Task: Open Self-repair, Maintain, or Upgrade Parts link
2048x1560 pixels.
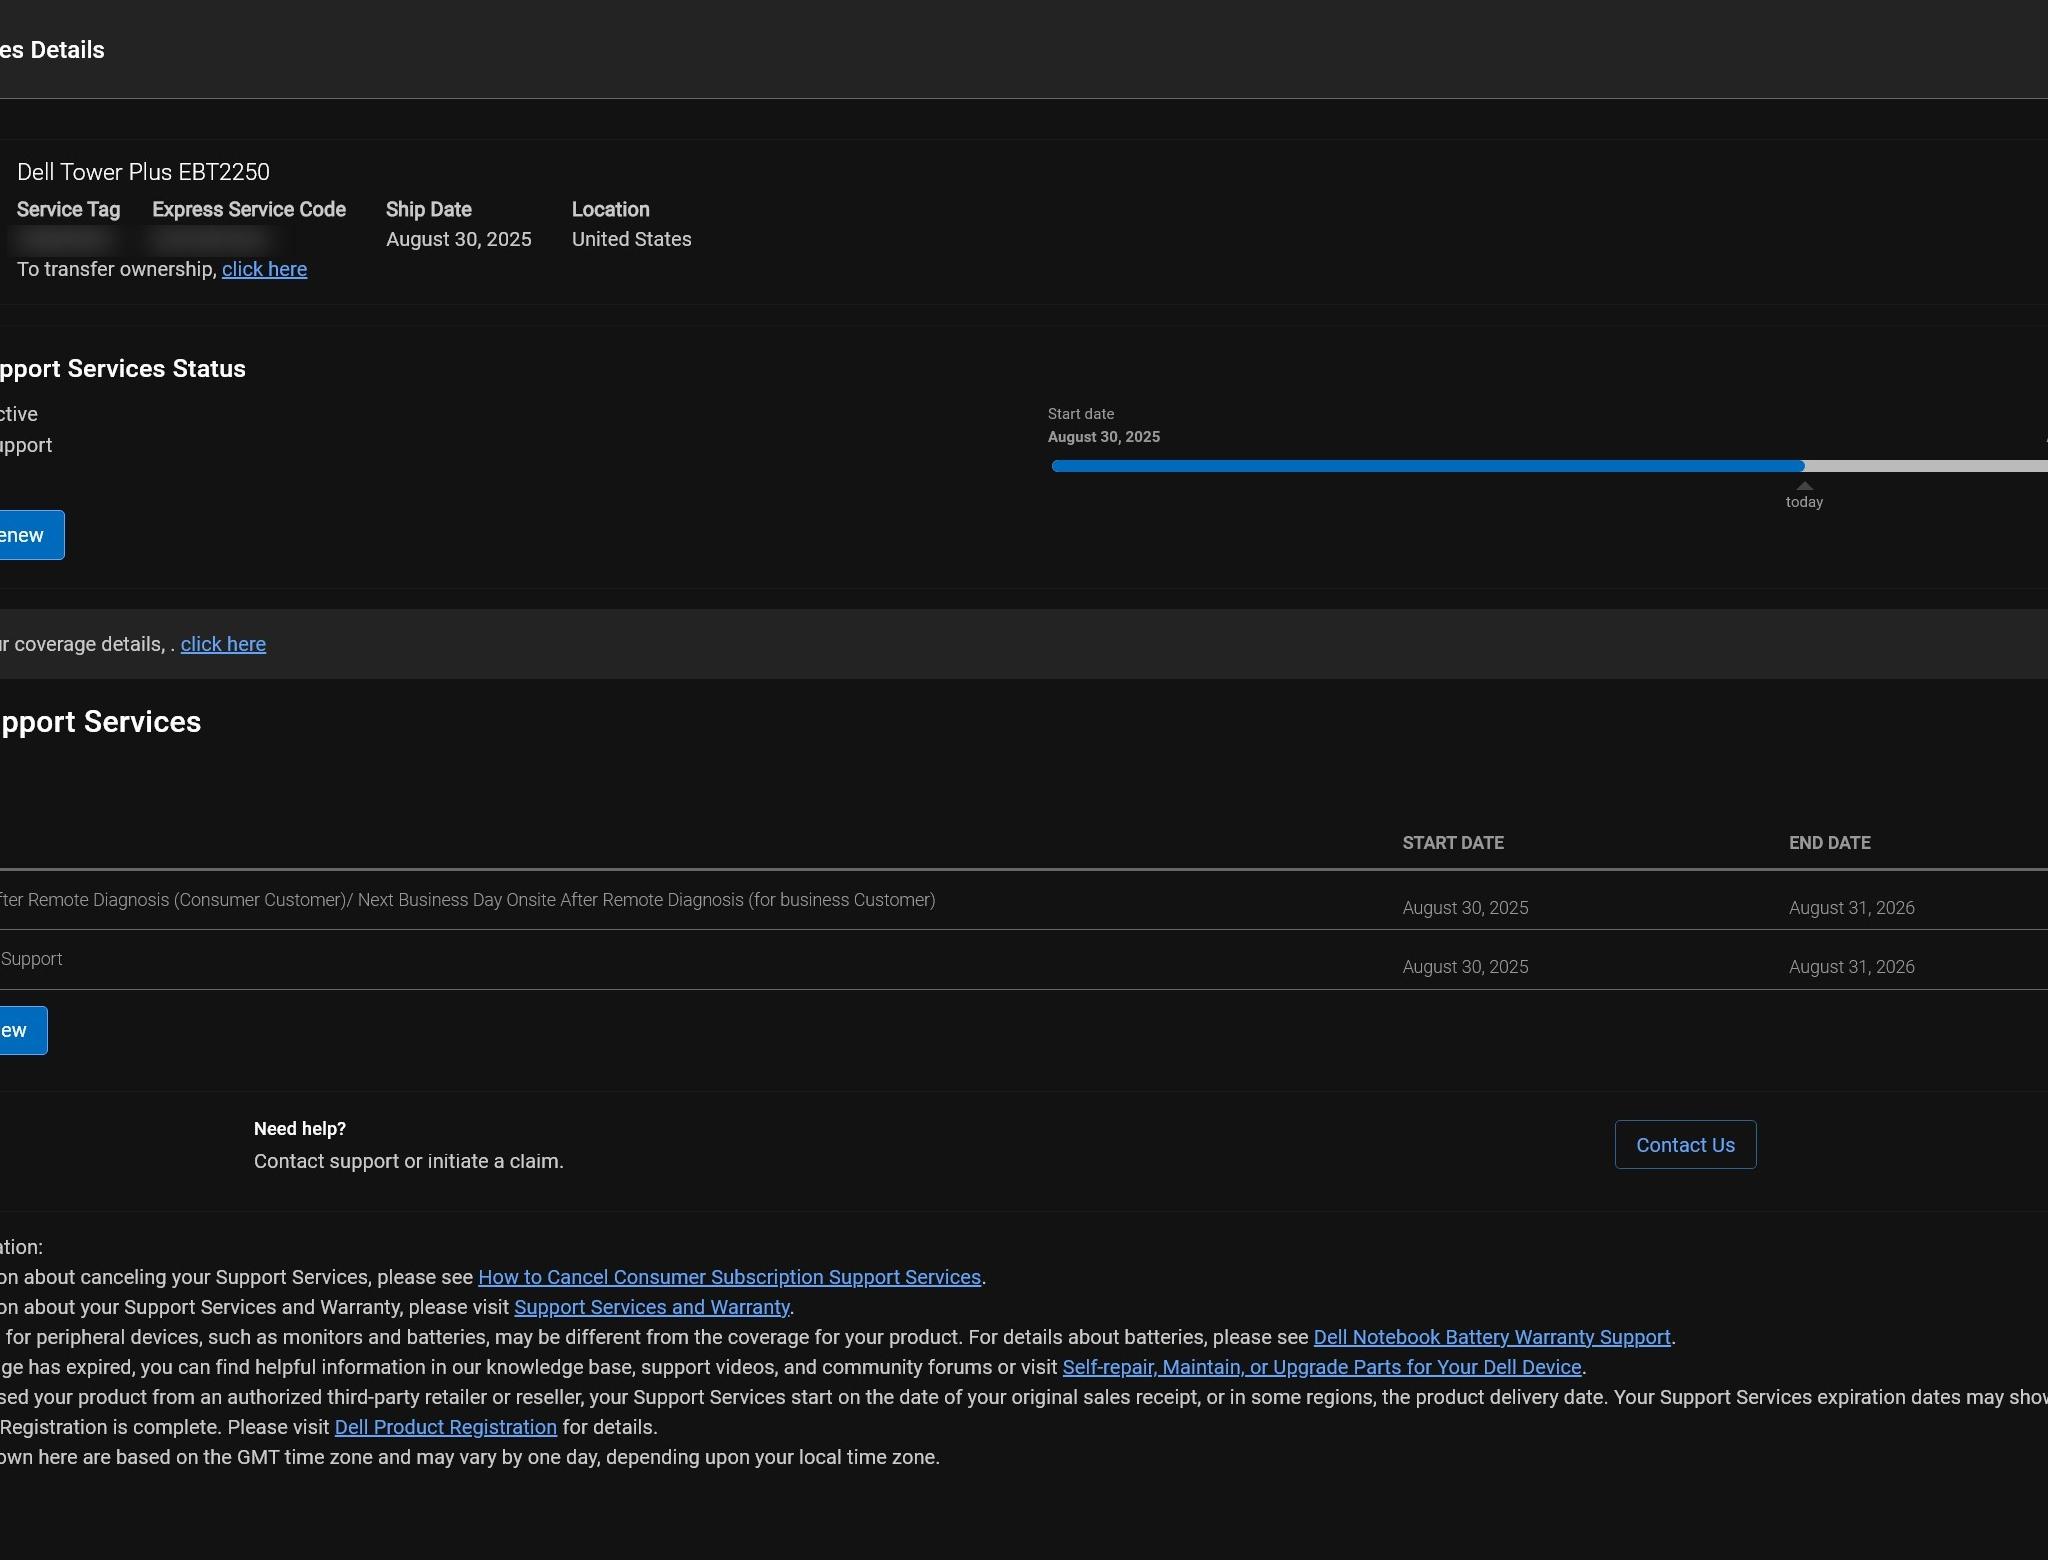Action: pyautogui.click(x=1322, y=1367)
